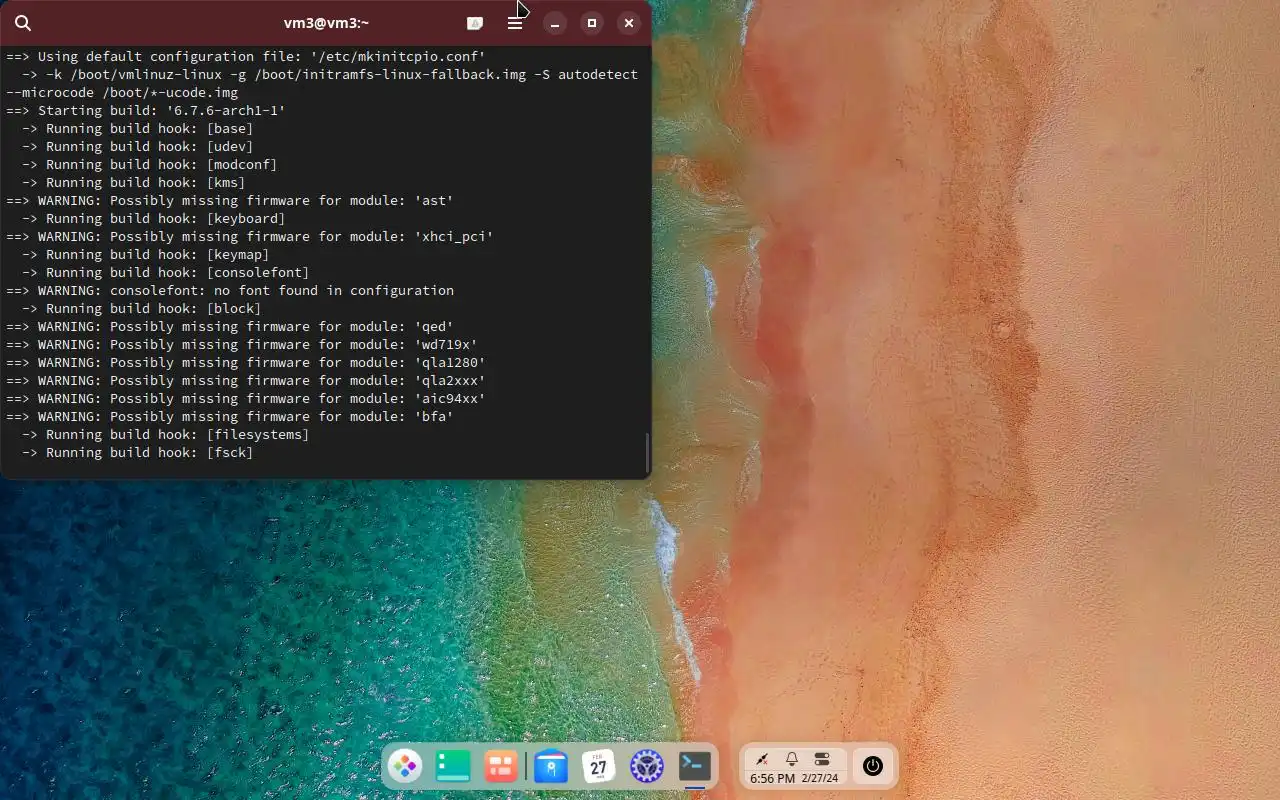
Task: Click the missing firmware warning for 'qla2xxx'
Action: coord(246,381)
